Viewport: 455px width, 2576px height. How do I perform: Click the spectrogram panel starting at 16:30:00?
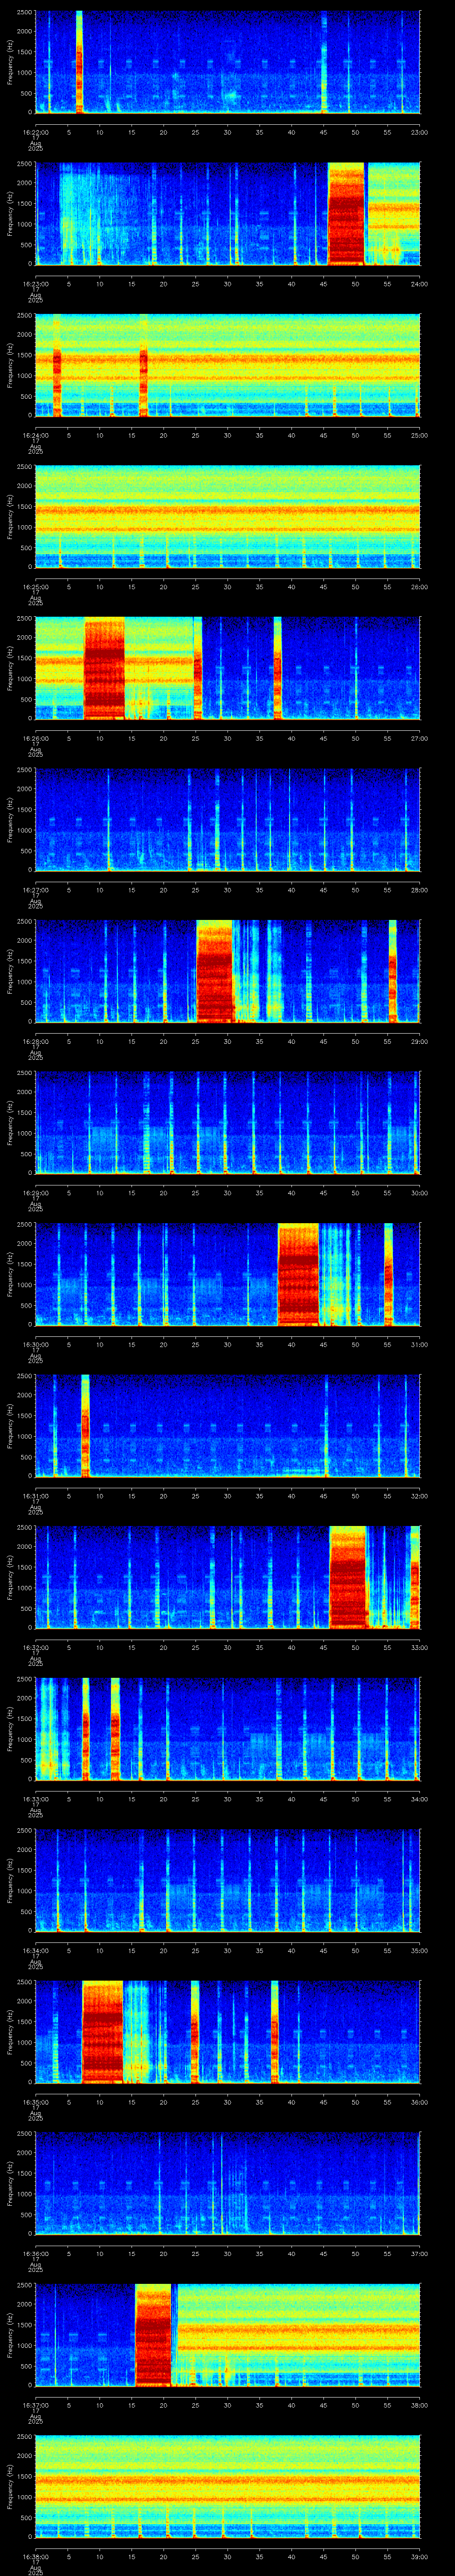[228, 1274]
